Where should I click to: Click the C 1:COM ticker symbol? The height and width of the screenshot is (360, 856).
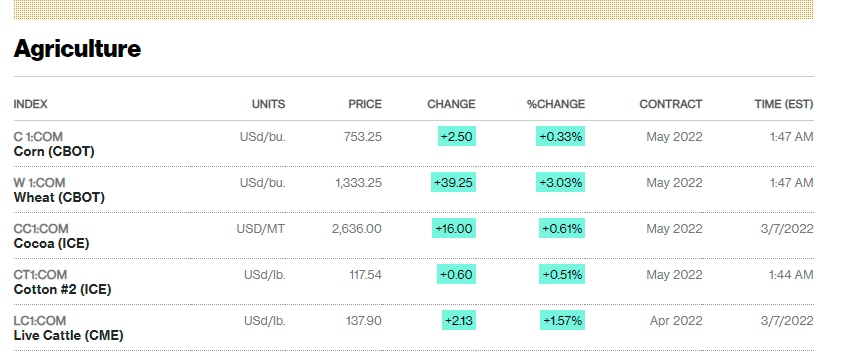(38, 137)
